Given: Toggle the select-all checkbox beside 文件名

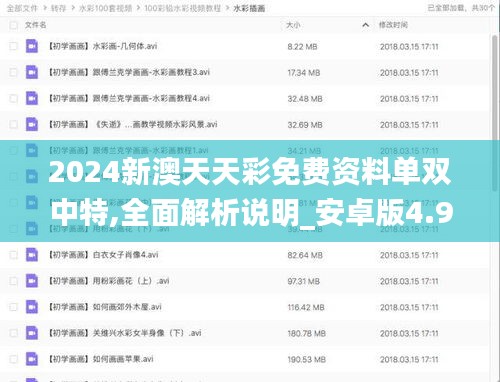Looking at the screenshot, I should click(x=13, y=25).
